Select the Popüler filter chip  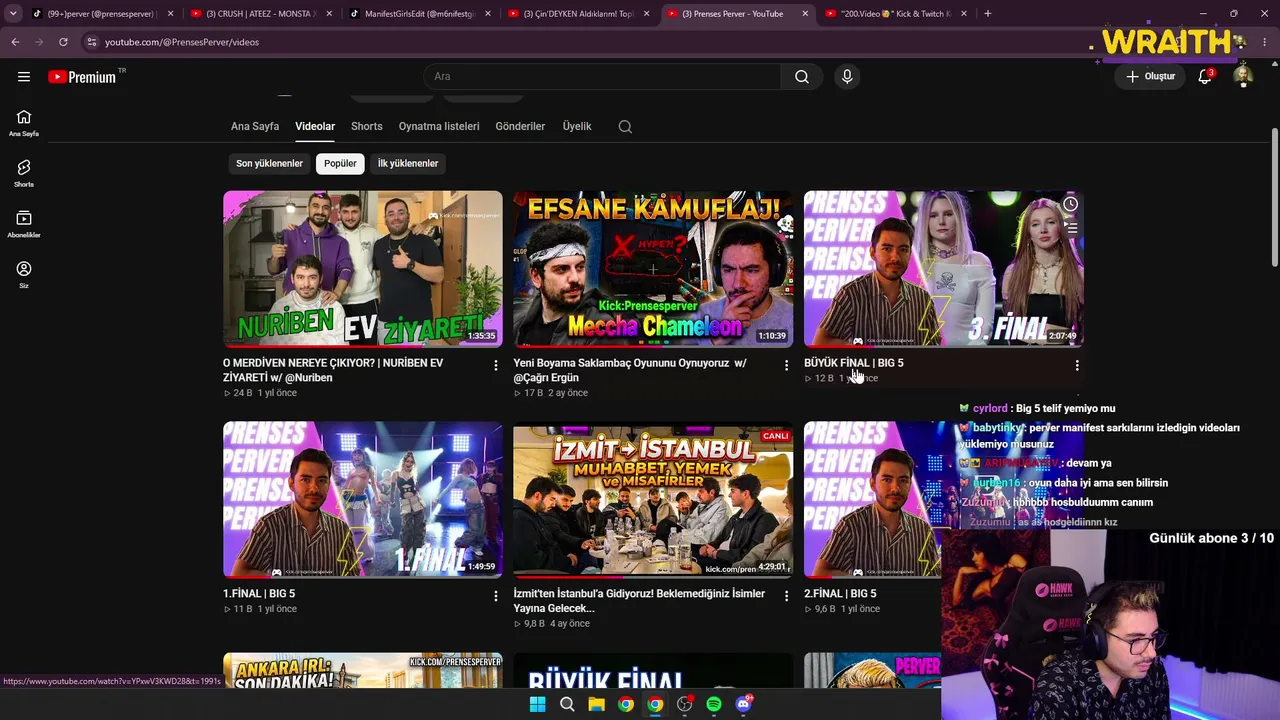pos(340,163)
